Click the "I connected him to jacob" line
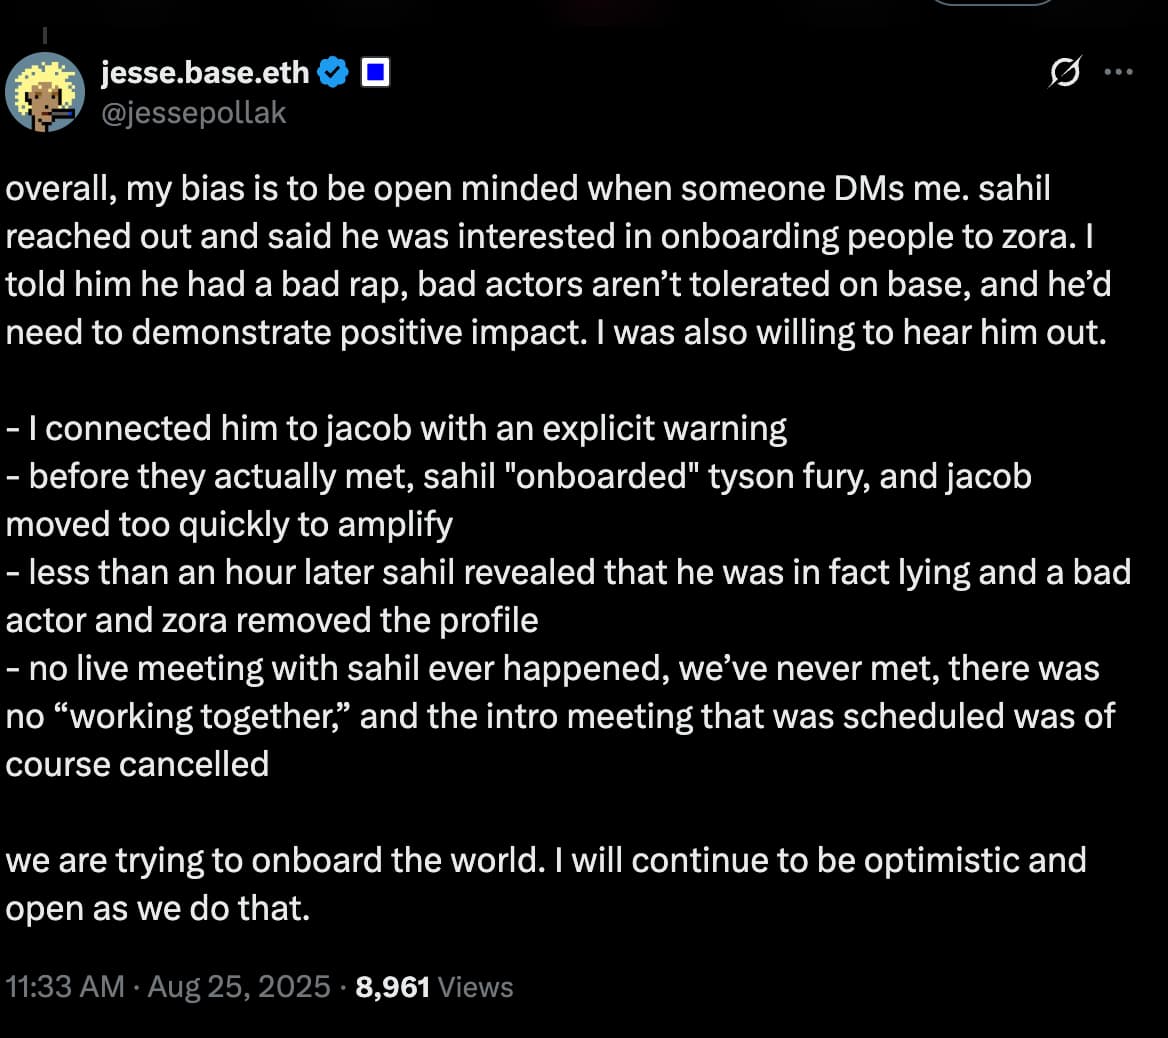1168x1038 pixels. pos(397,428)
